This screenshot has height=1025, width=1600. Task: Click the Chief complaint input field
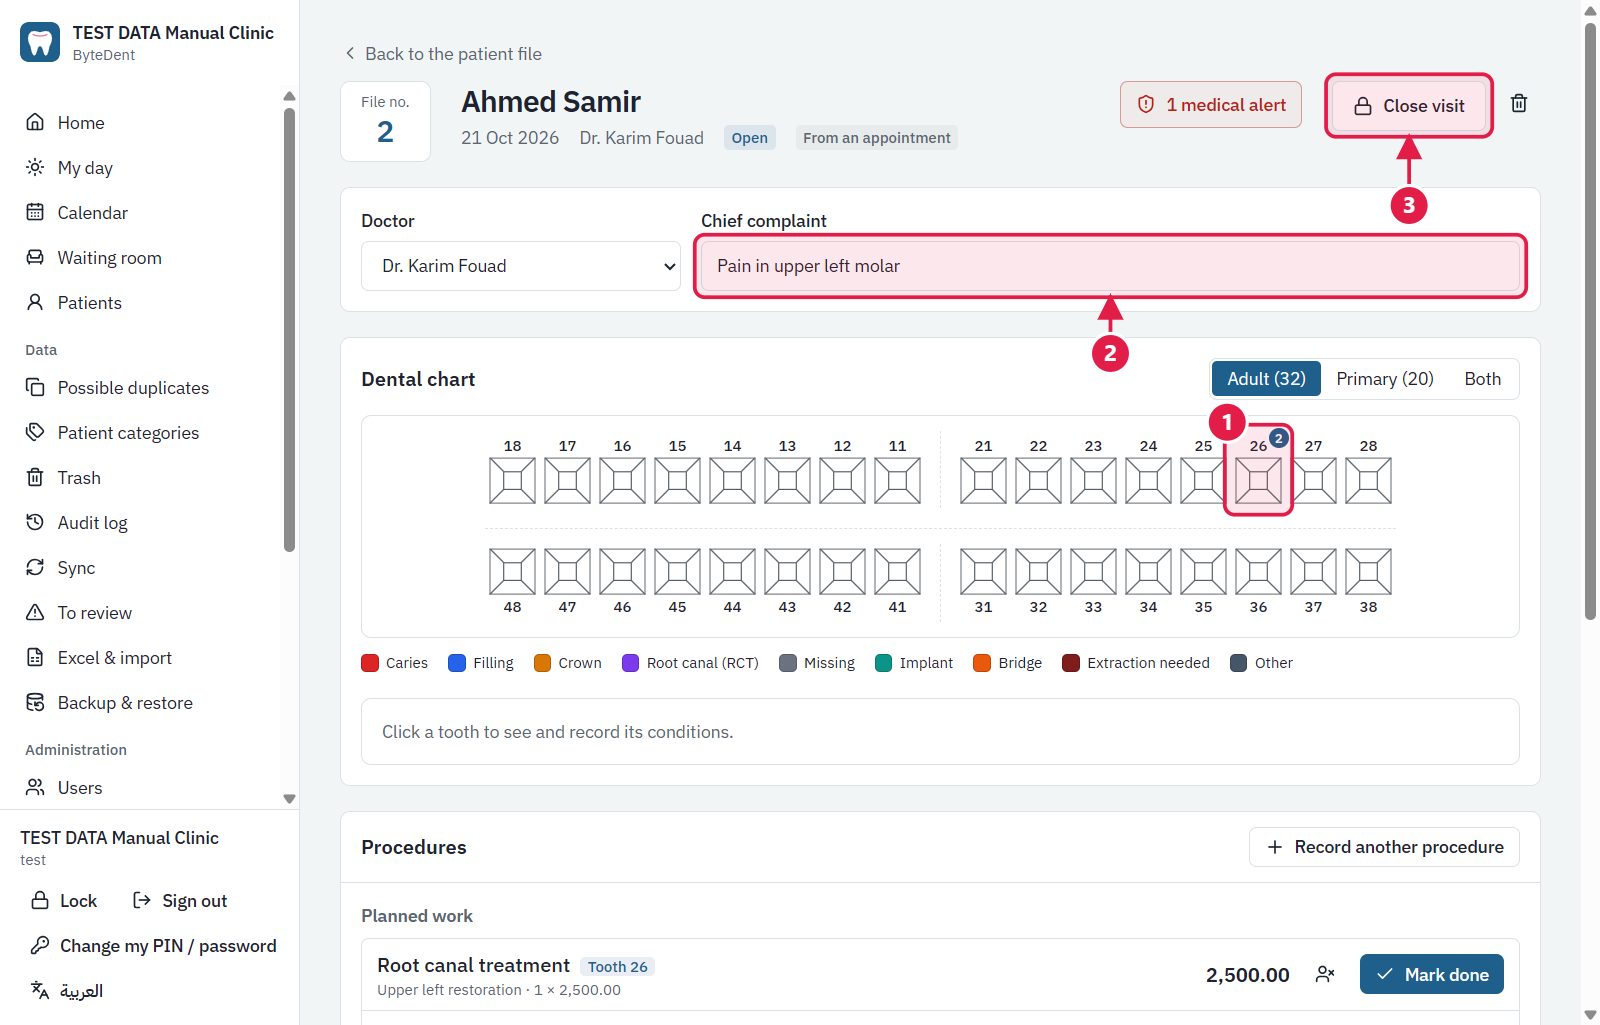(1110, 266)
